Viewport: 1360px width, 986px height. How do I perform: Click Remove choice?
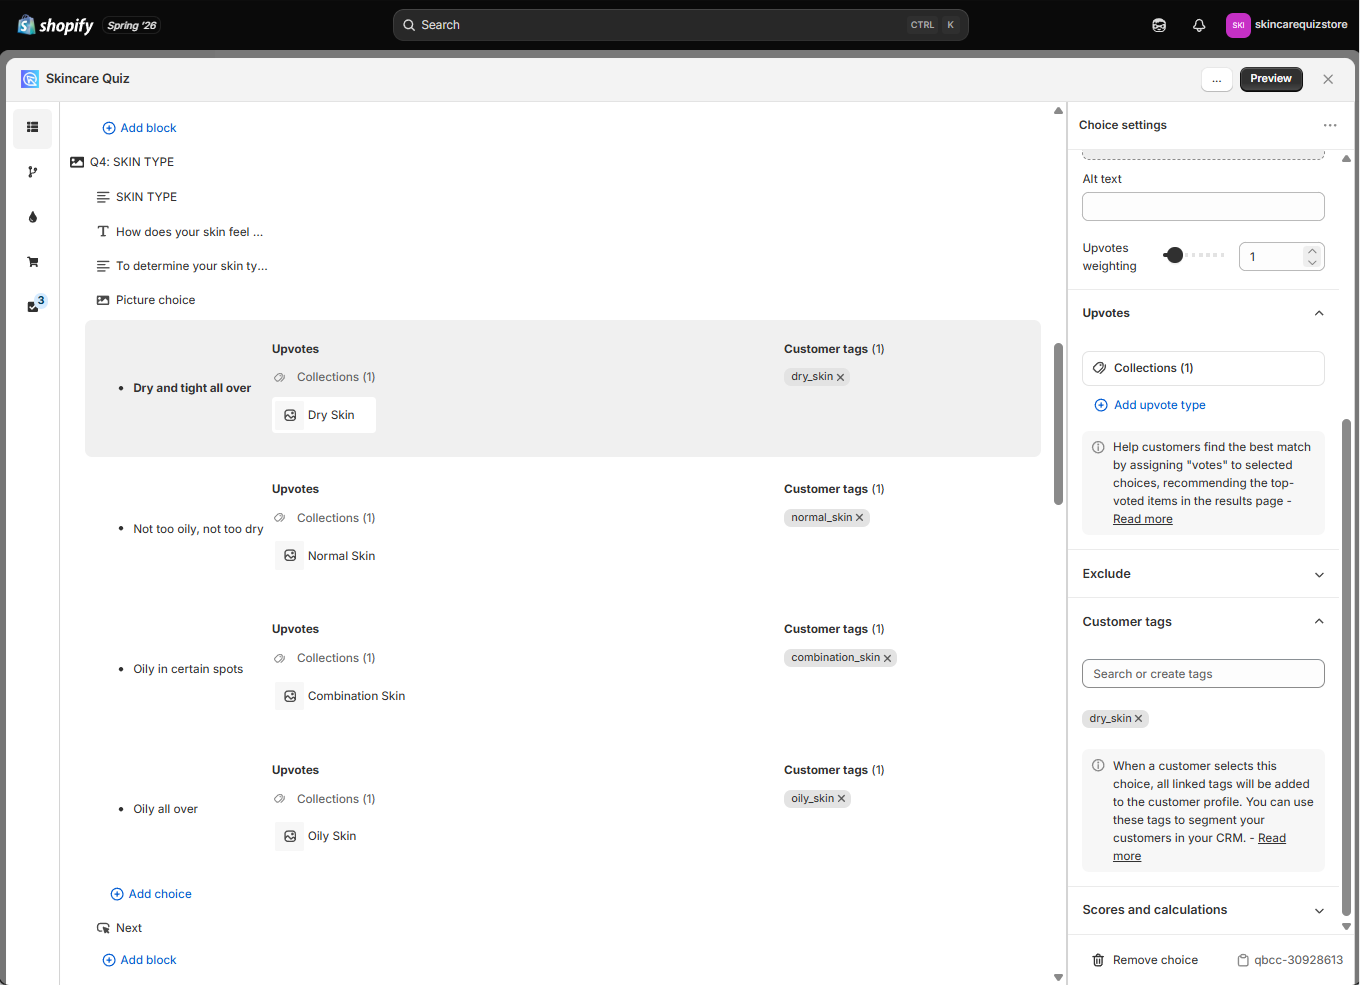(1145, 960)
